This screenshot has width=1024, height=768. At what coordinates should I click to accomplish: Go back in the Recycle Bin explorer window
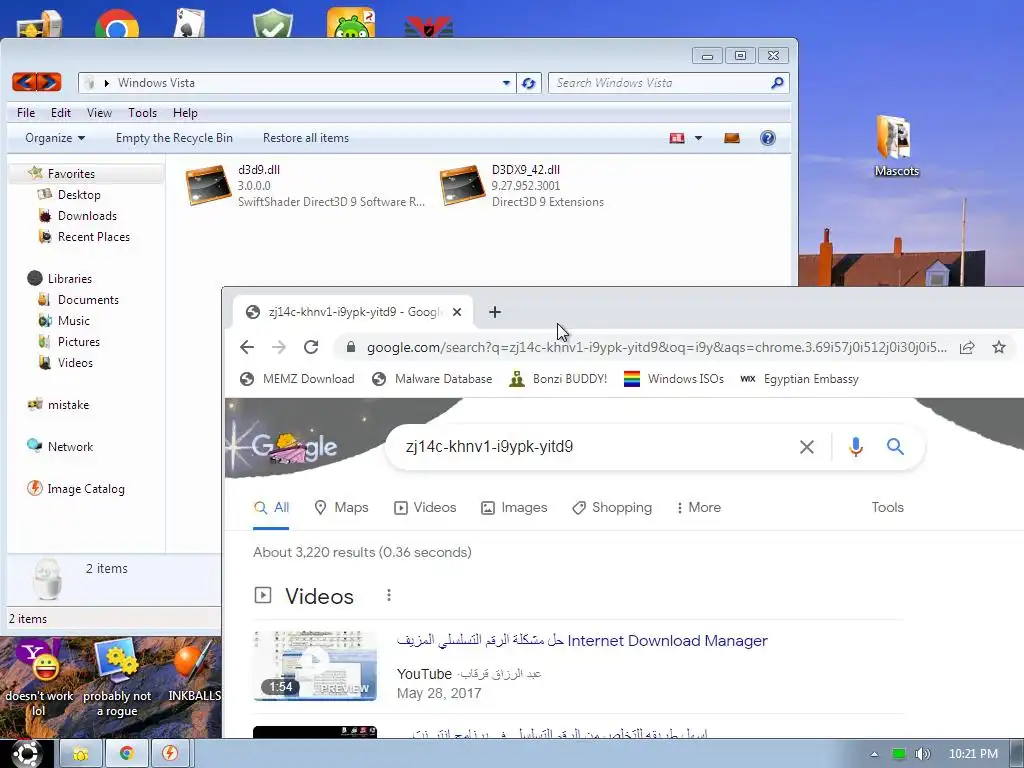coord(24,82)
